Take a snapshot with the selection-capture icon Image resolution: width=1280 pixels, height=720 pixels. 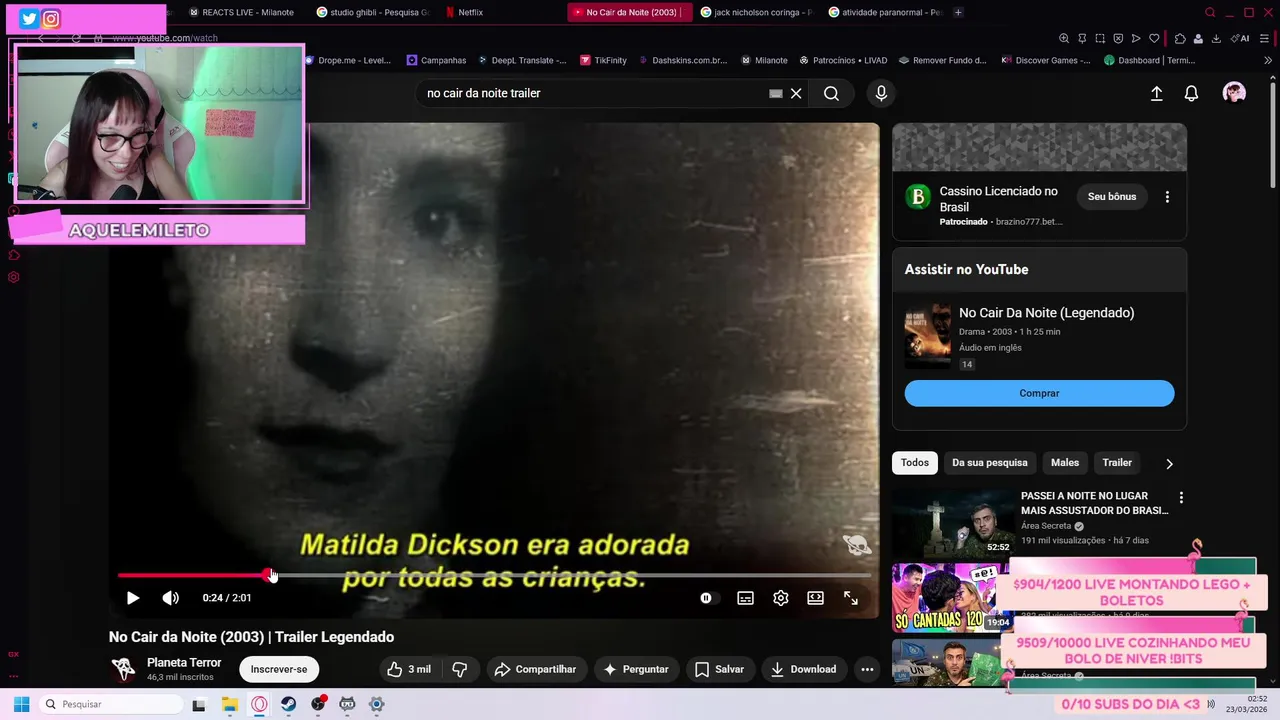[1100, 38]
